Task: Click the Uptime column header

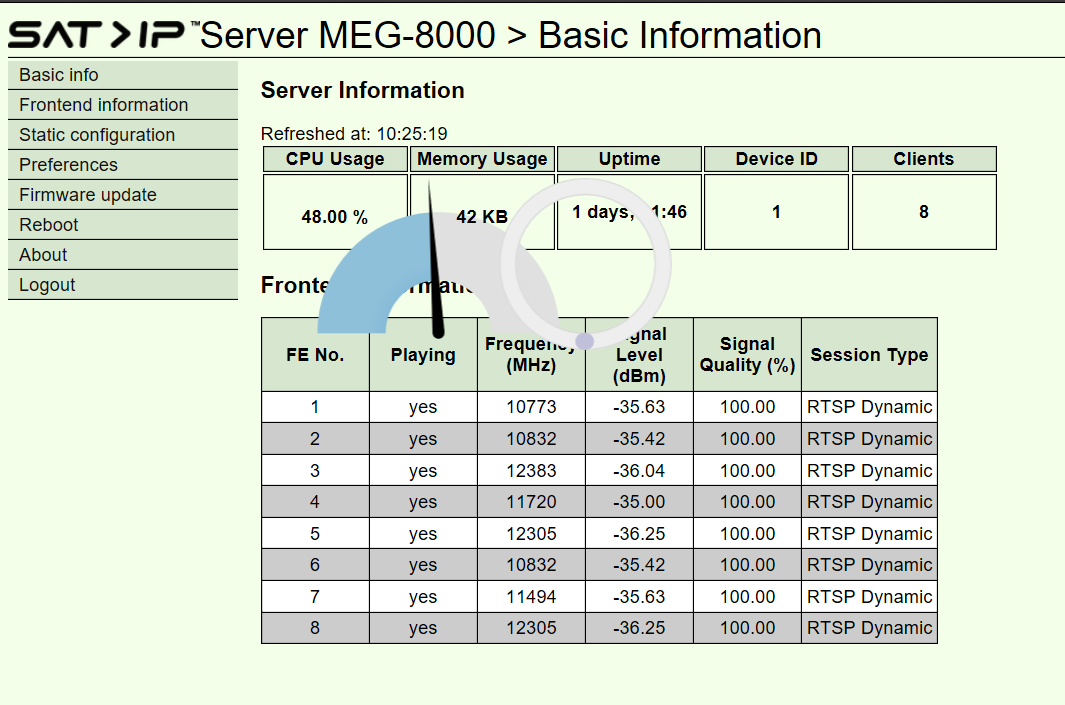Action: [x=630, y=159]
